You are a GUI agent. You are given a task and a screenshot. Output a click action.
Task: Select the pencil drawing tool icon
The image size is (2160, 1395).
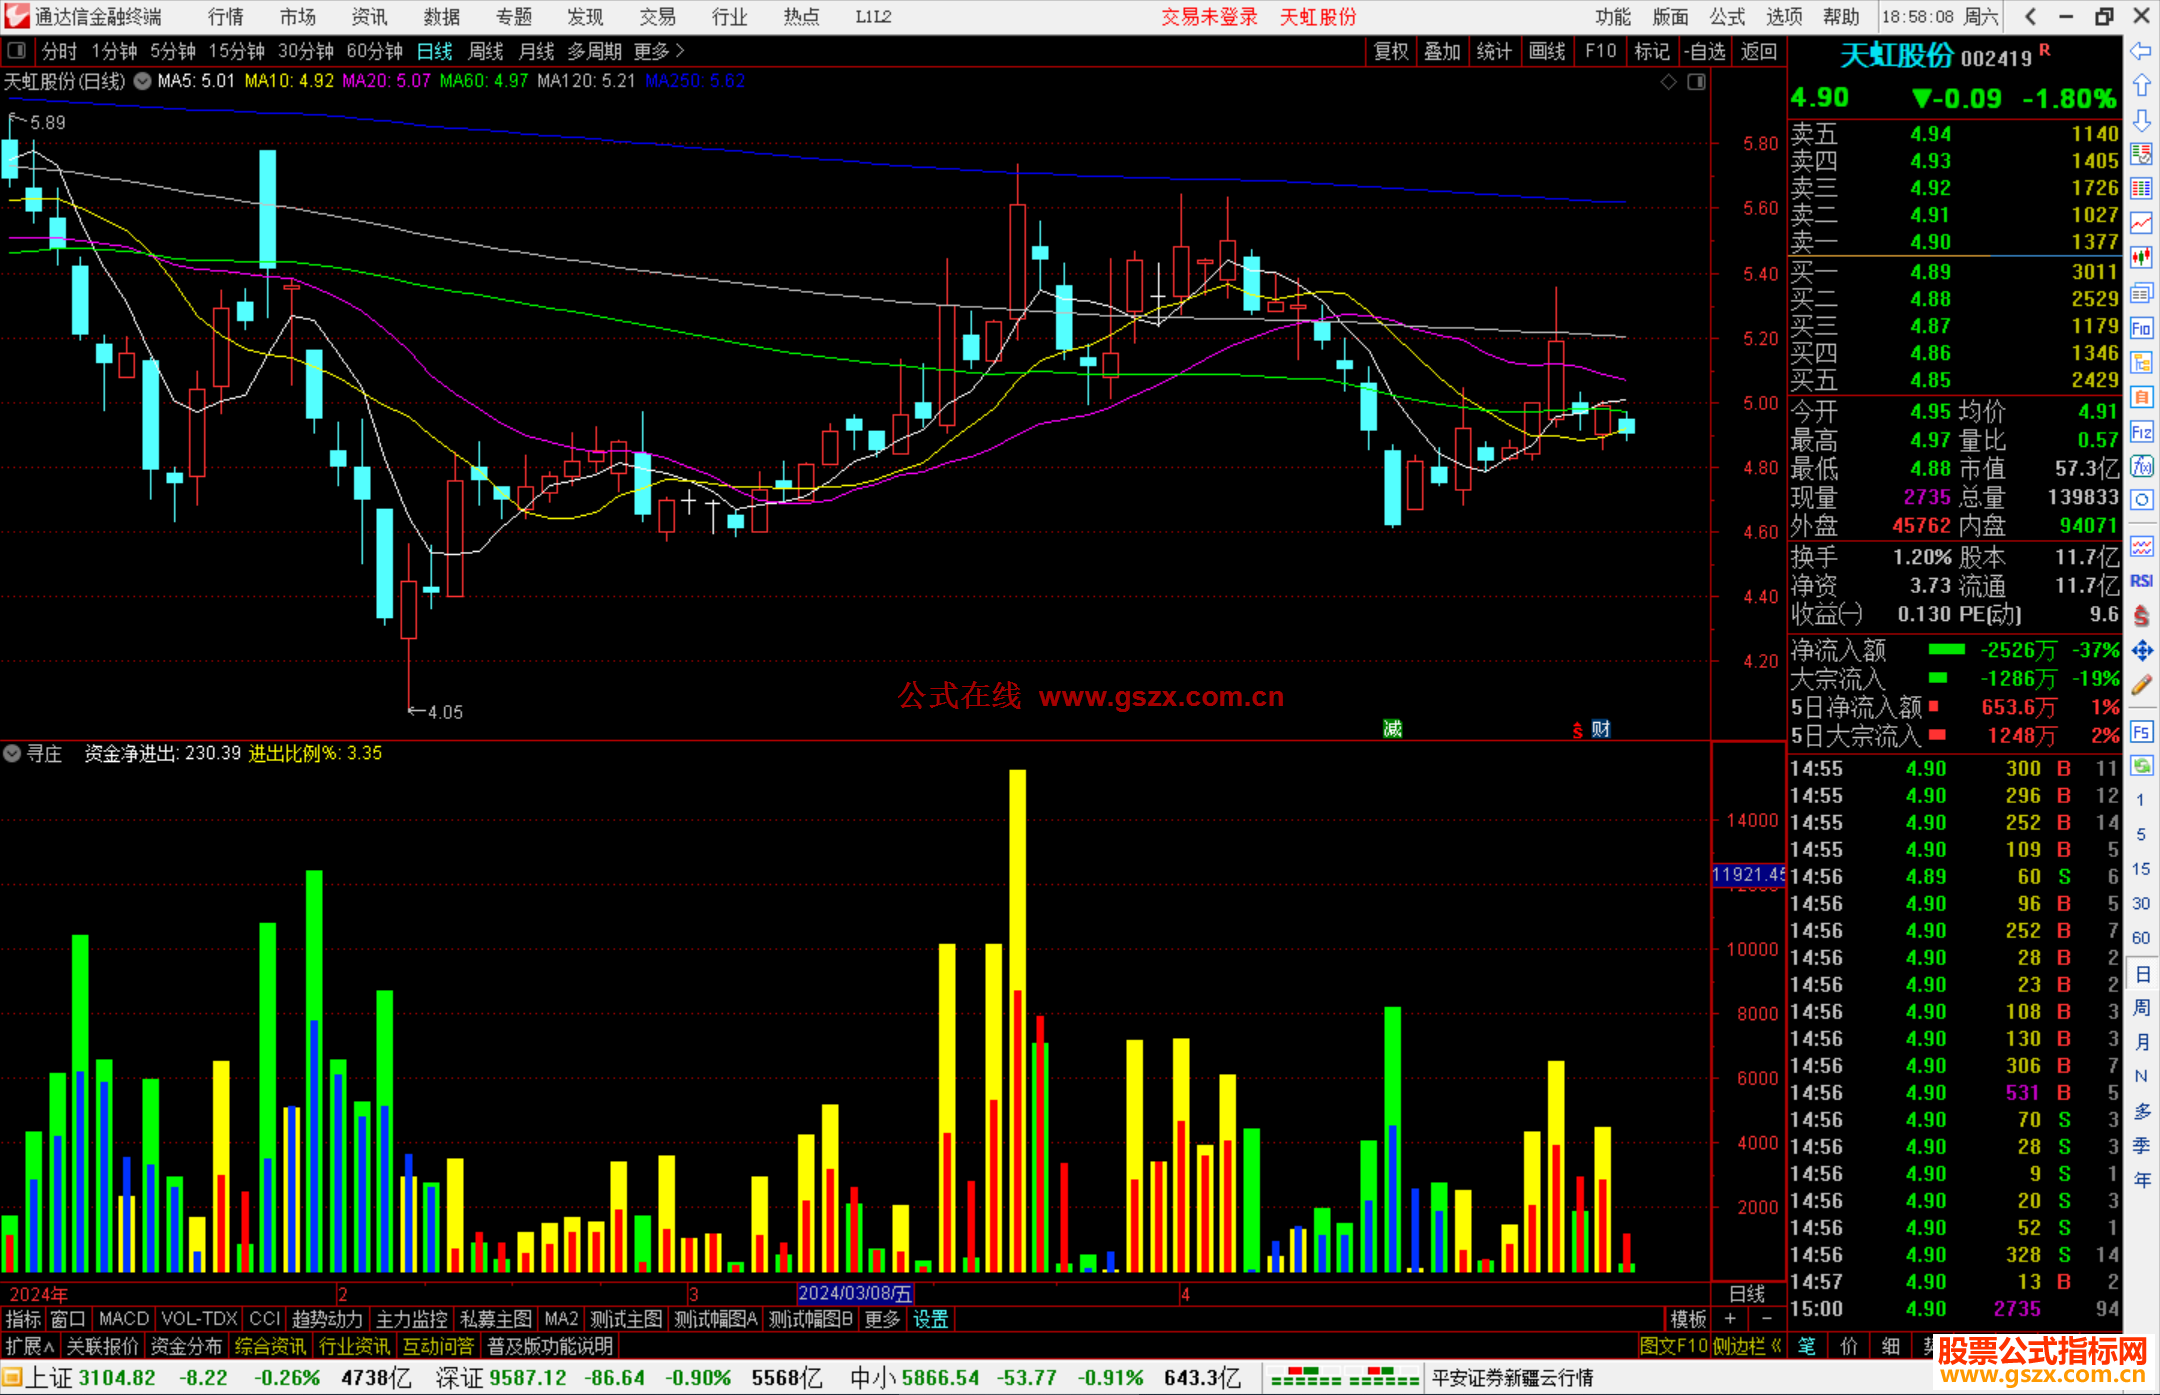(x=2141, y=685)
